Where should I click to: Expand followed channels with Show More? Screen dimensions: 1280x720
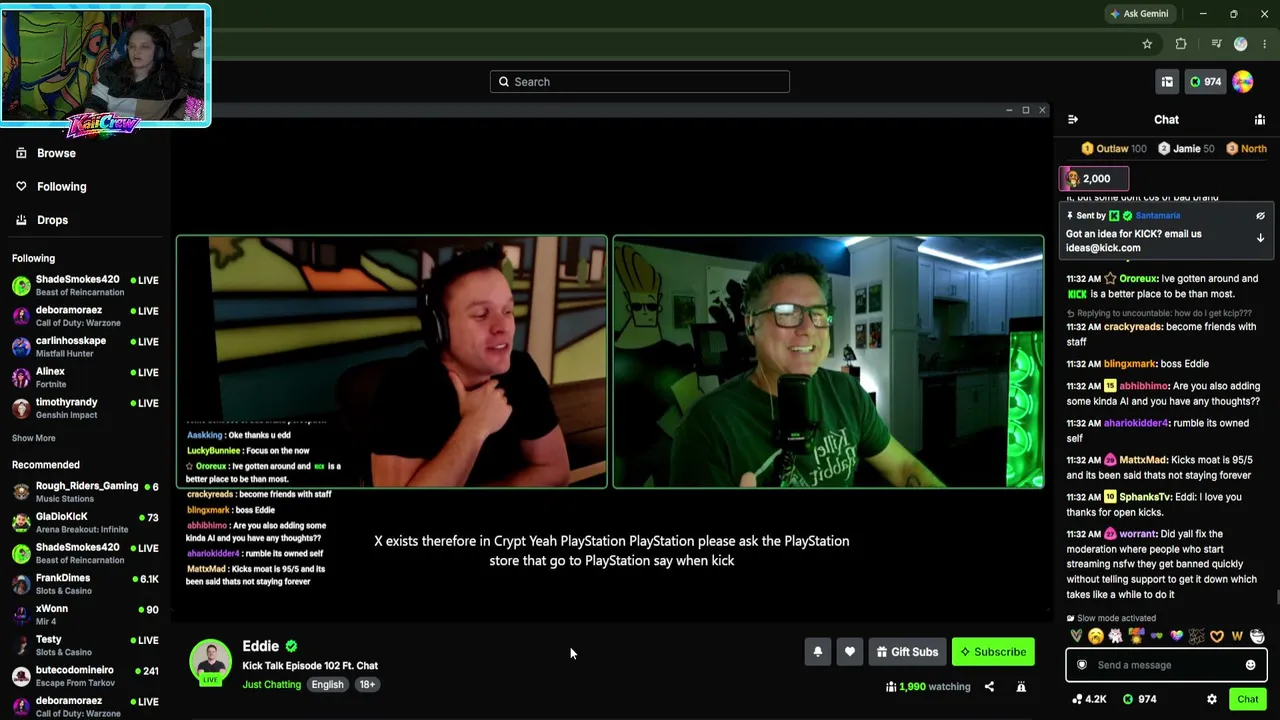pyautogui.click(x=33, y=438)
